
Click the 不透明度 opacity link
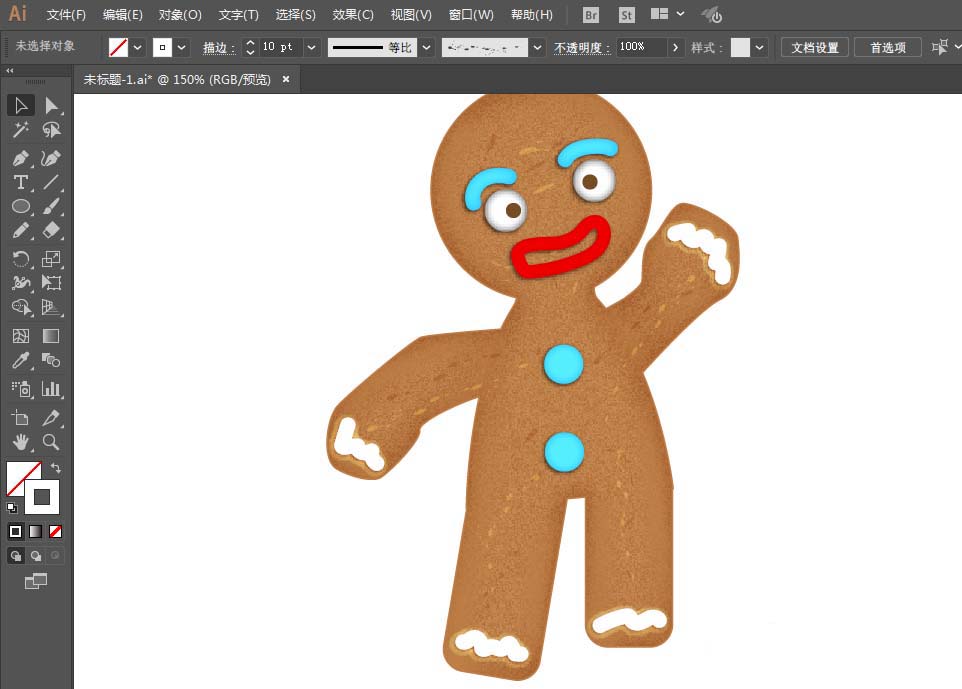(x=582, y=48)
